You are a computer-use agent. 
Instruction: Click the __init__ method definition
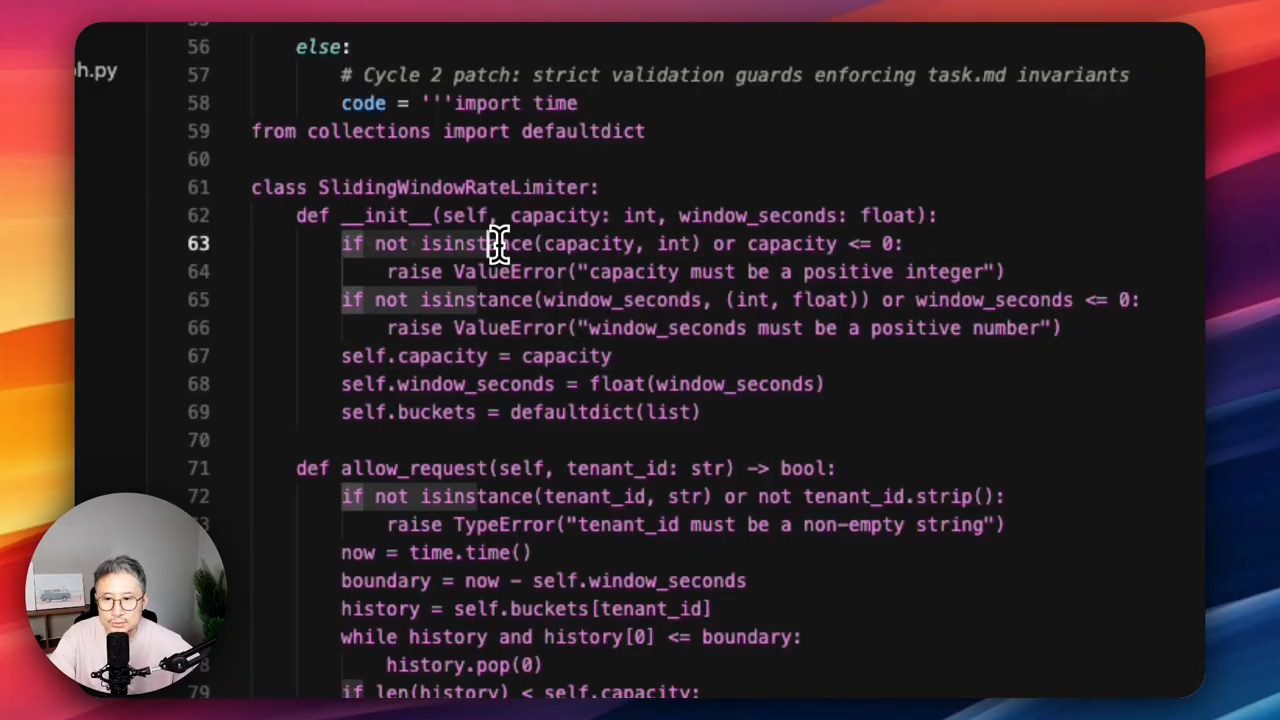[x=616, y=215]
